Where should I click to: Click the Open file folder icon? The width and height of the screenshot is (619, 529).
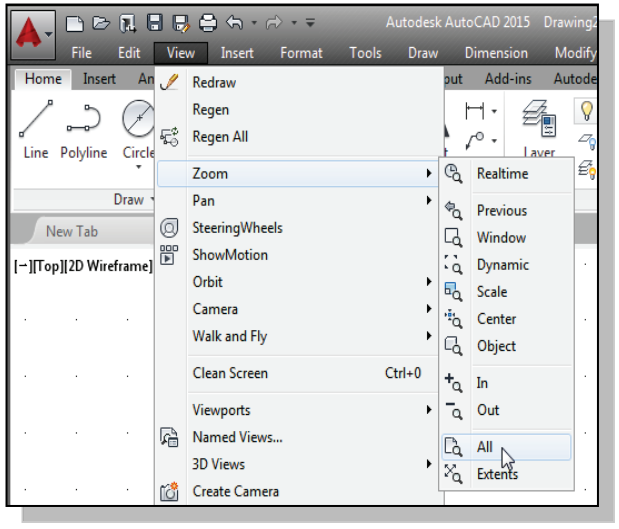pos(101,23)
